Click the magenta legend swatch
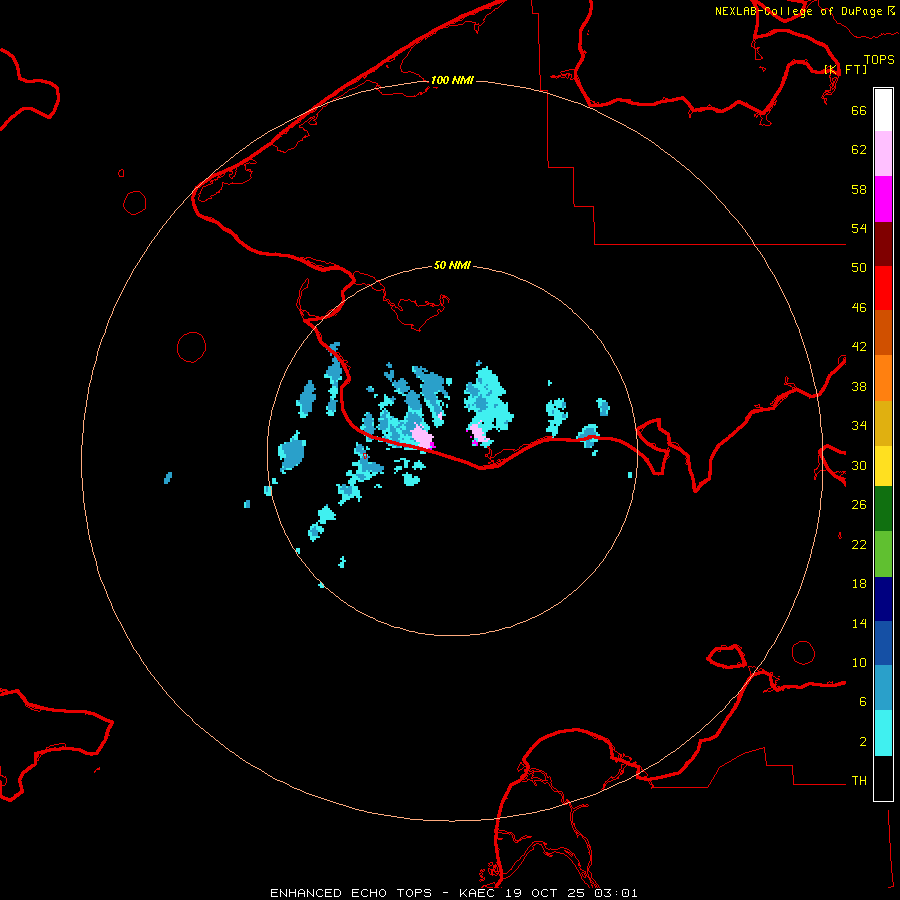The width and height of the screenshot is (900, 900). [883, 199]
